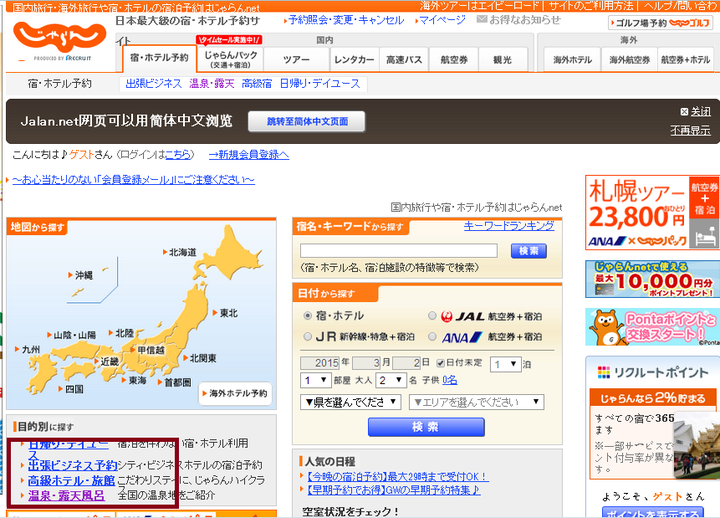This screenshot has width=720, height=518.
Task: Click the Jalan orange logo
Action: (x=59, y=38)
